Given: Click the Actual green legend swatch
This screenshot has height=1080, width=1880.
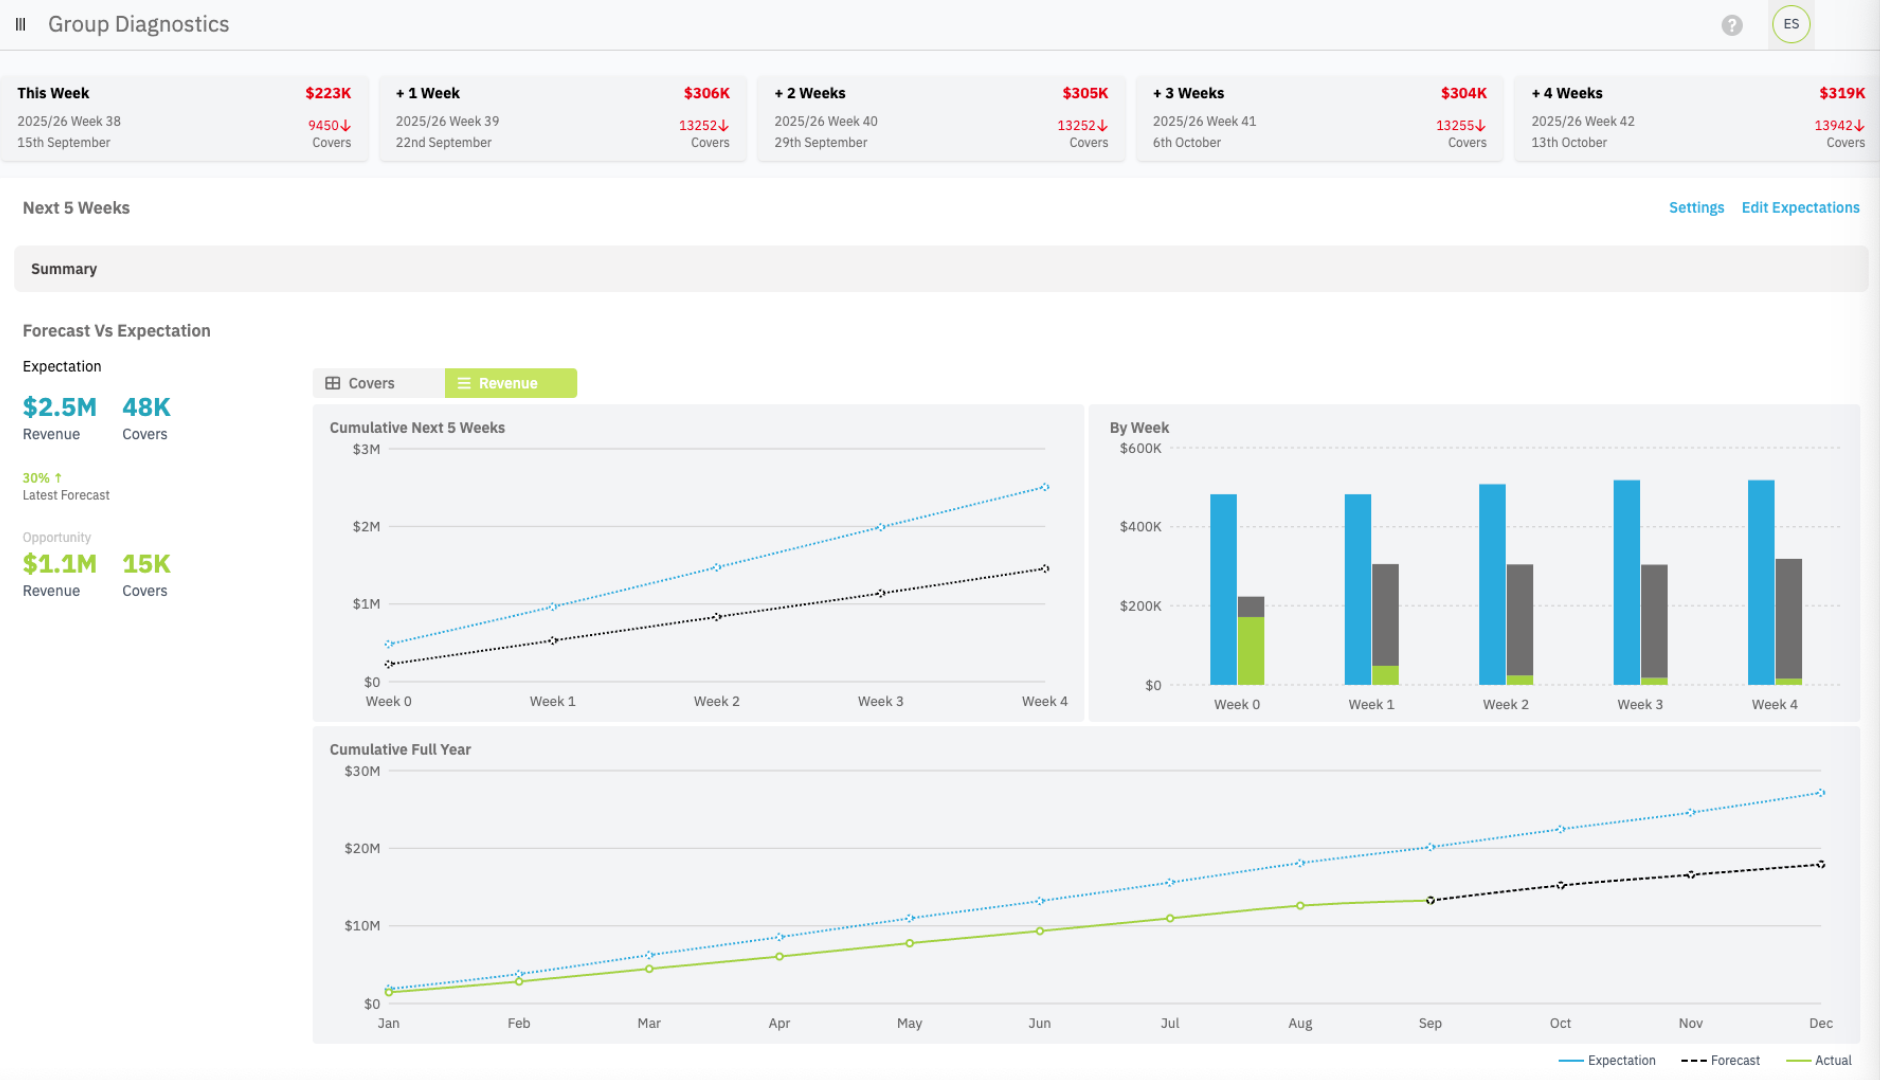Looking at the screenshot, I should [1798, 1060].
